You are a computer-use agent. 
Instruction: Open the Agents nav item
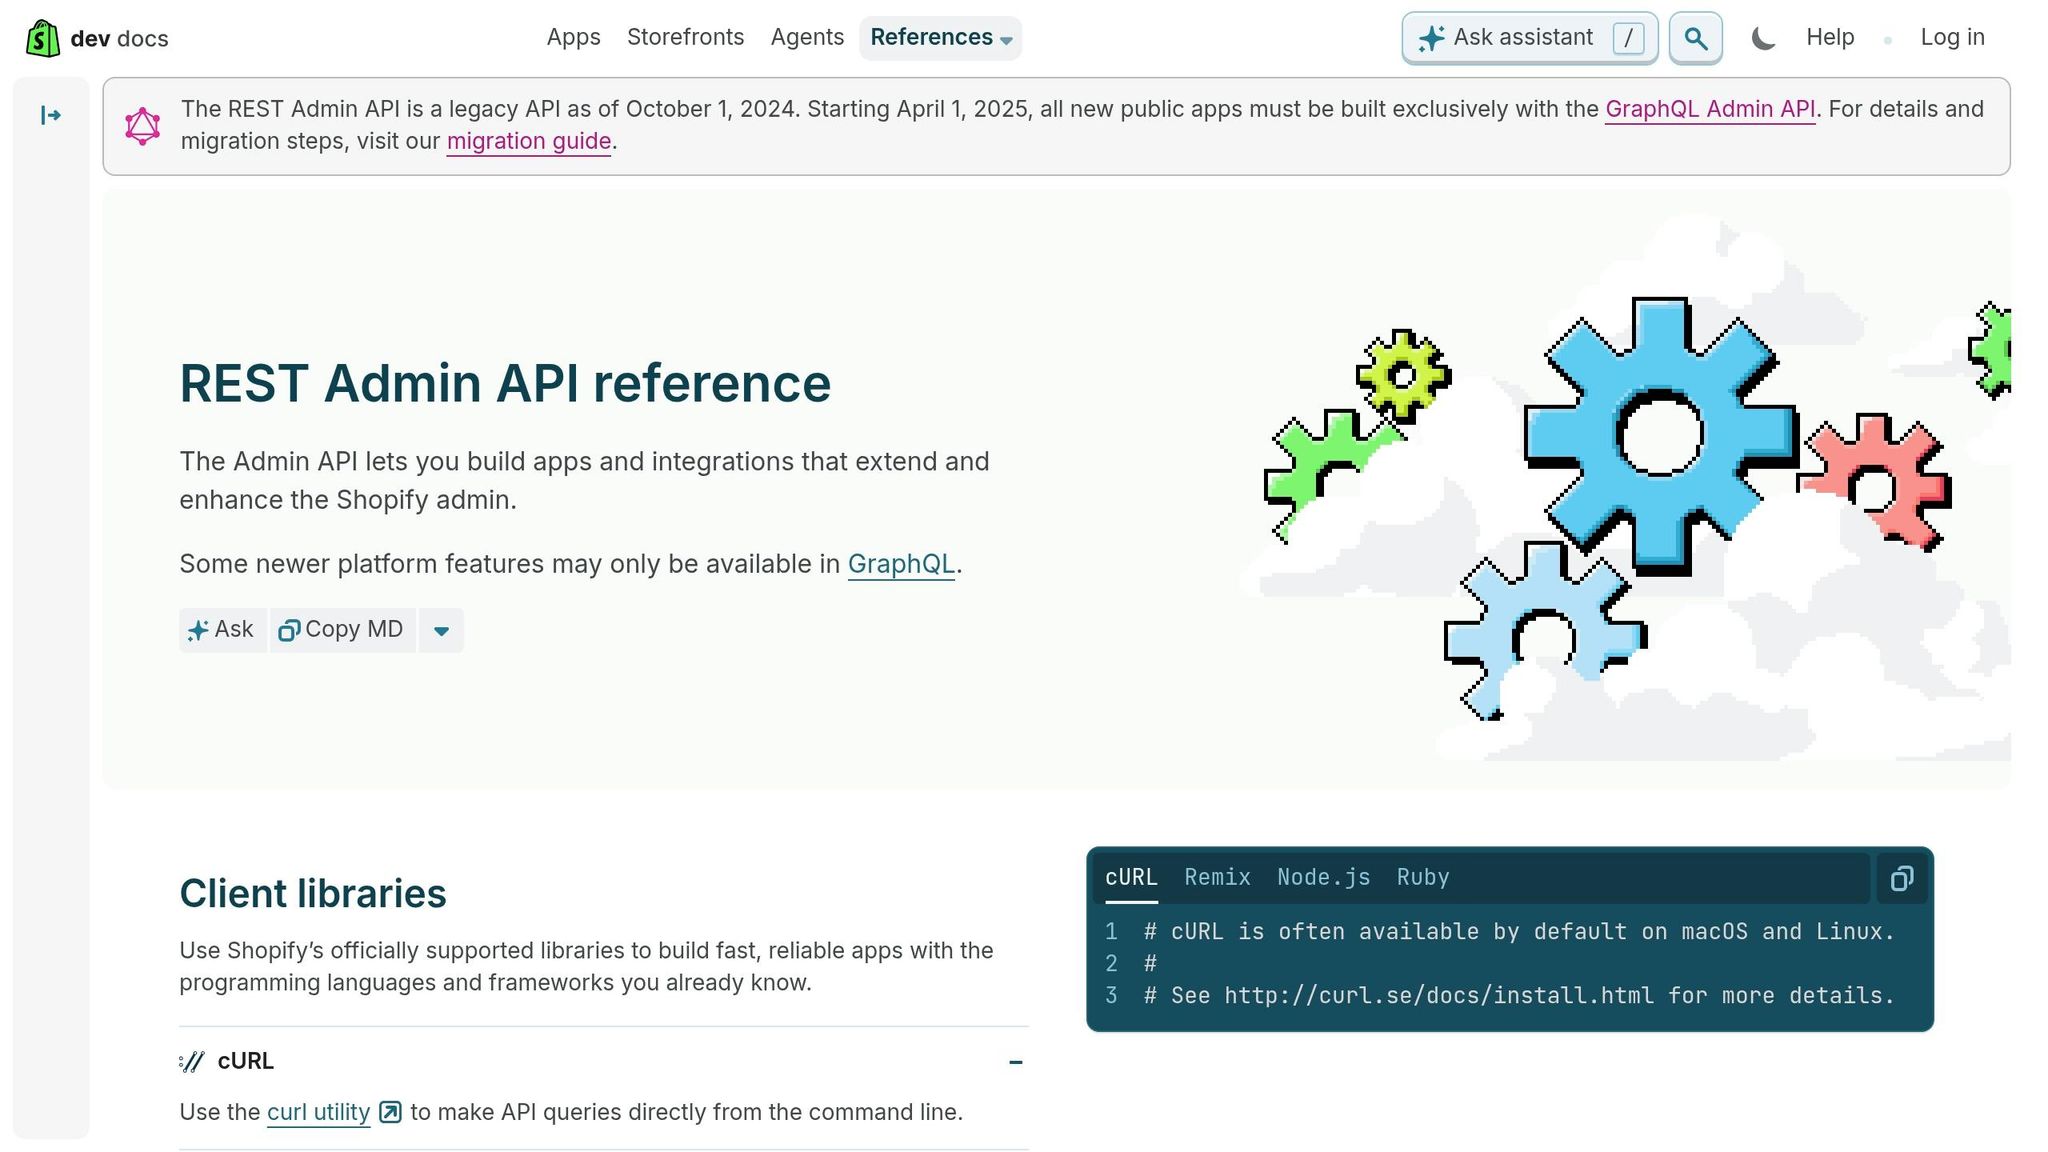(x=807, y=37)
